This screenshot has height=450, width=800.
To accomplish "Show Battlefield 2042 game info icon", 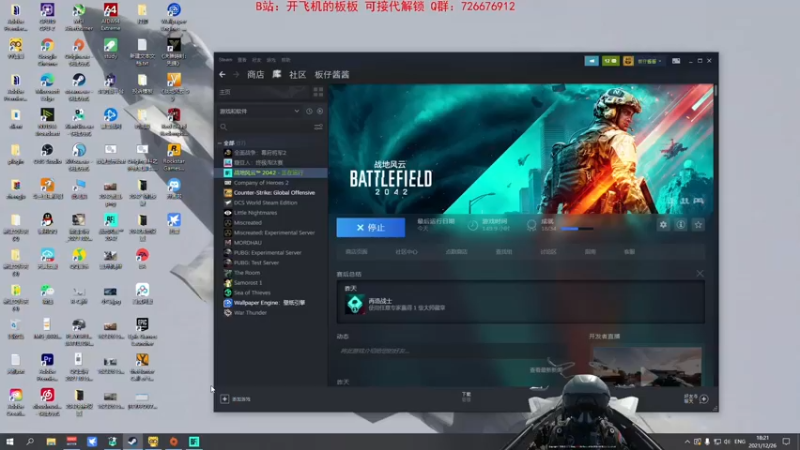I will click(681, 224).
